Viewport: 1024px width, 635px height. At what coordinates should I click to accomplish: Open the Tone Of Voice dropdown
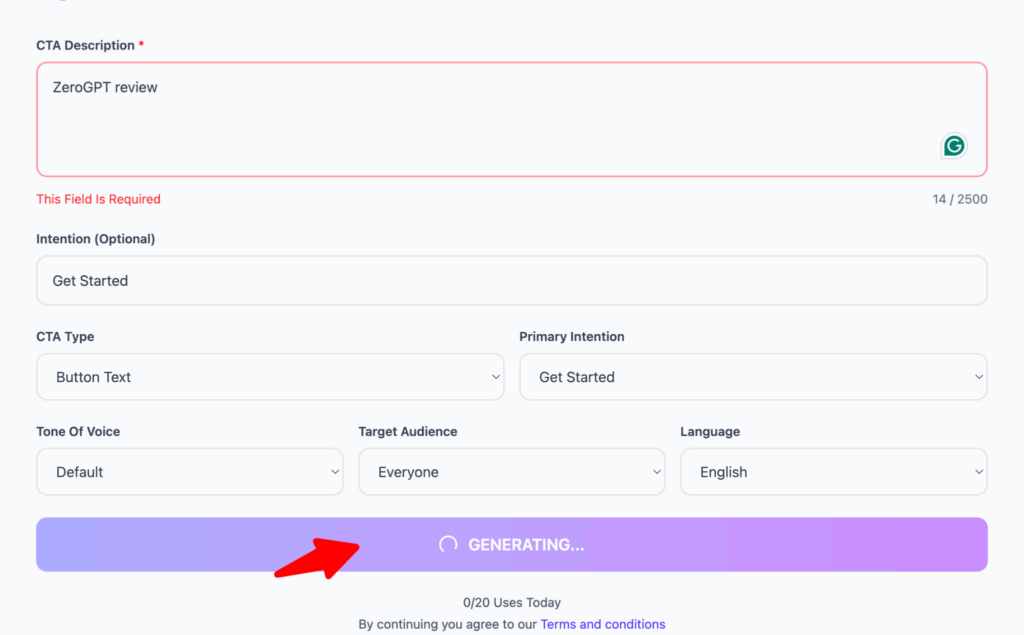tap(190, 472)
